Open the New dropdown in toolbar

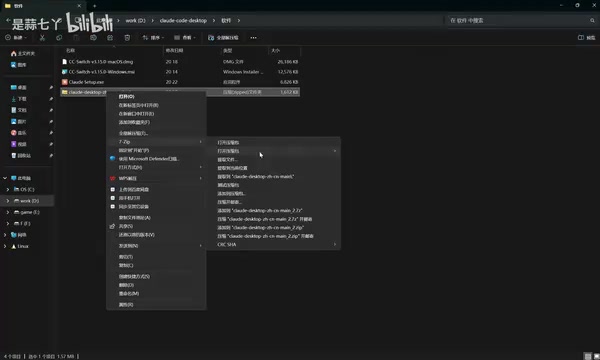16,37
